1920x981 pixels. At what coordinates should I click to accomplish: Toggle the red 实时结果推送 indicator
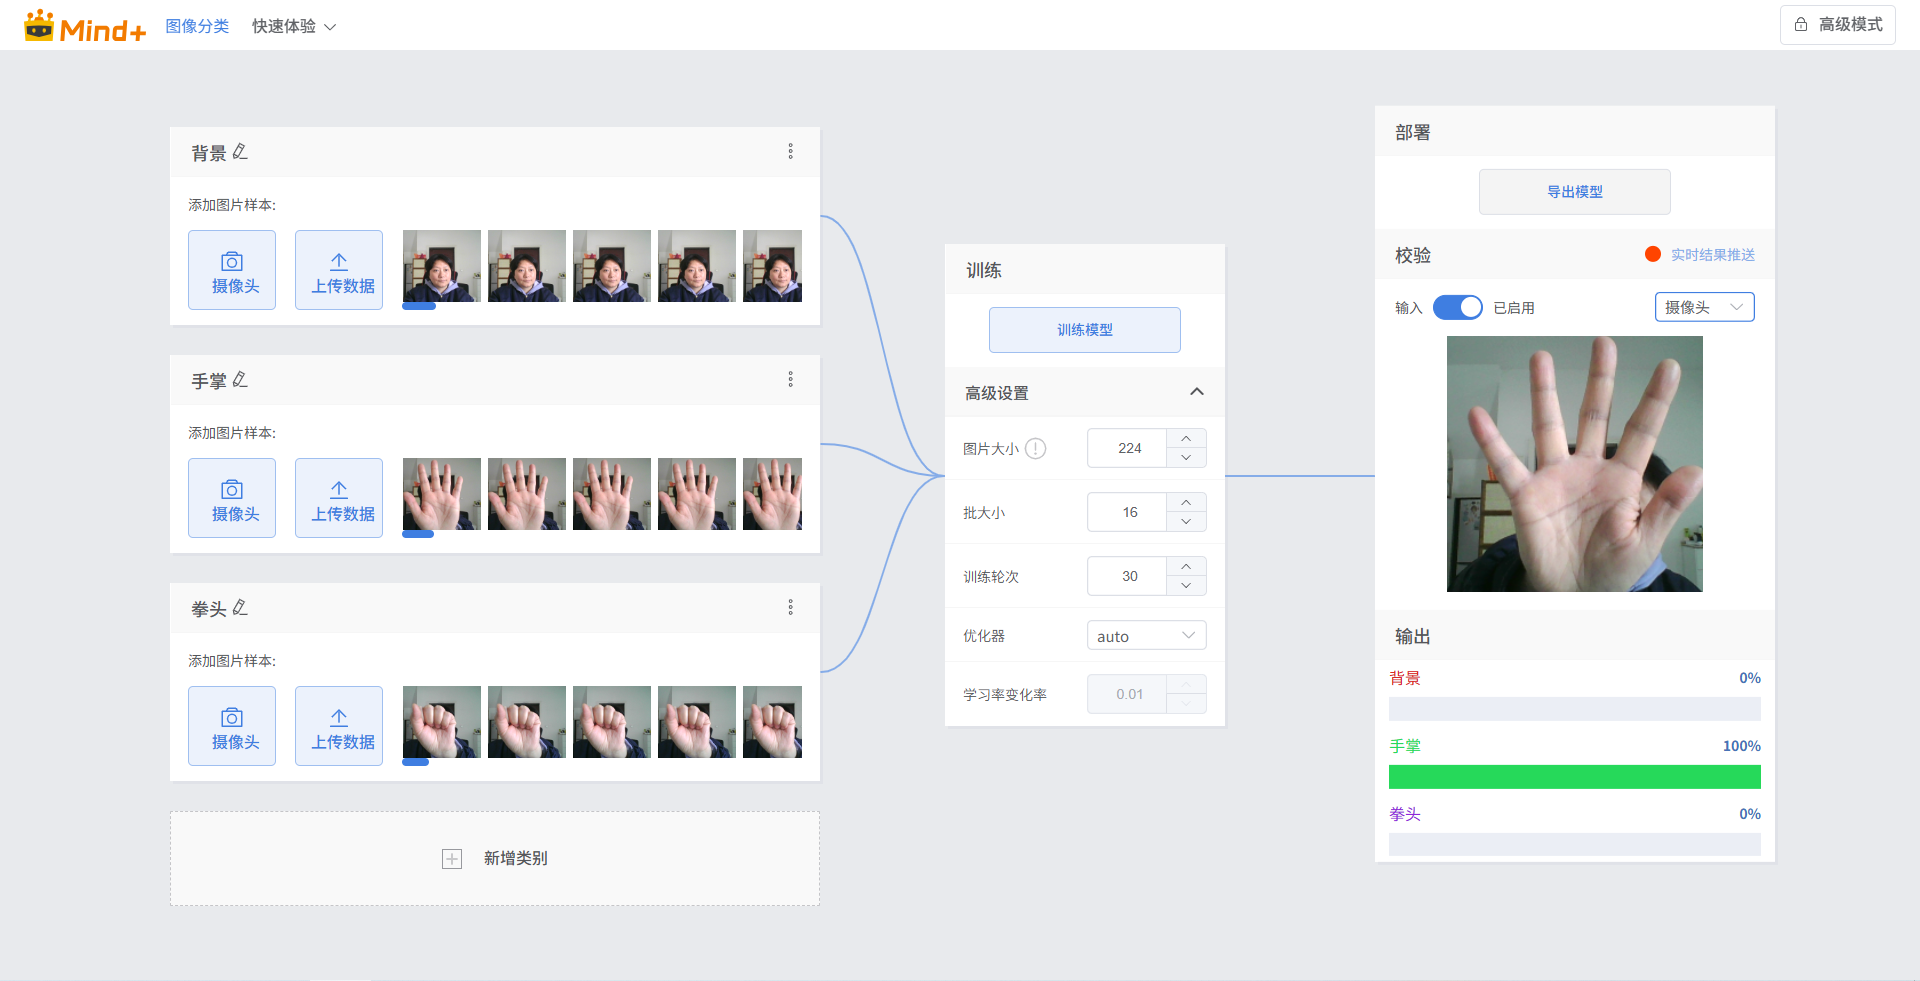point(1653,255)
